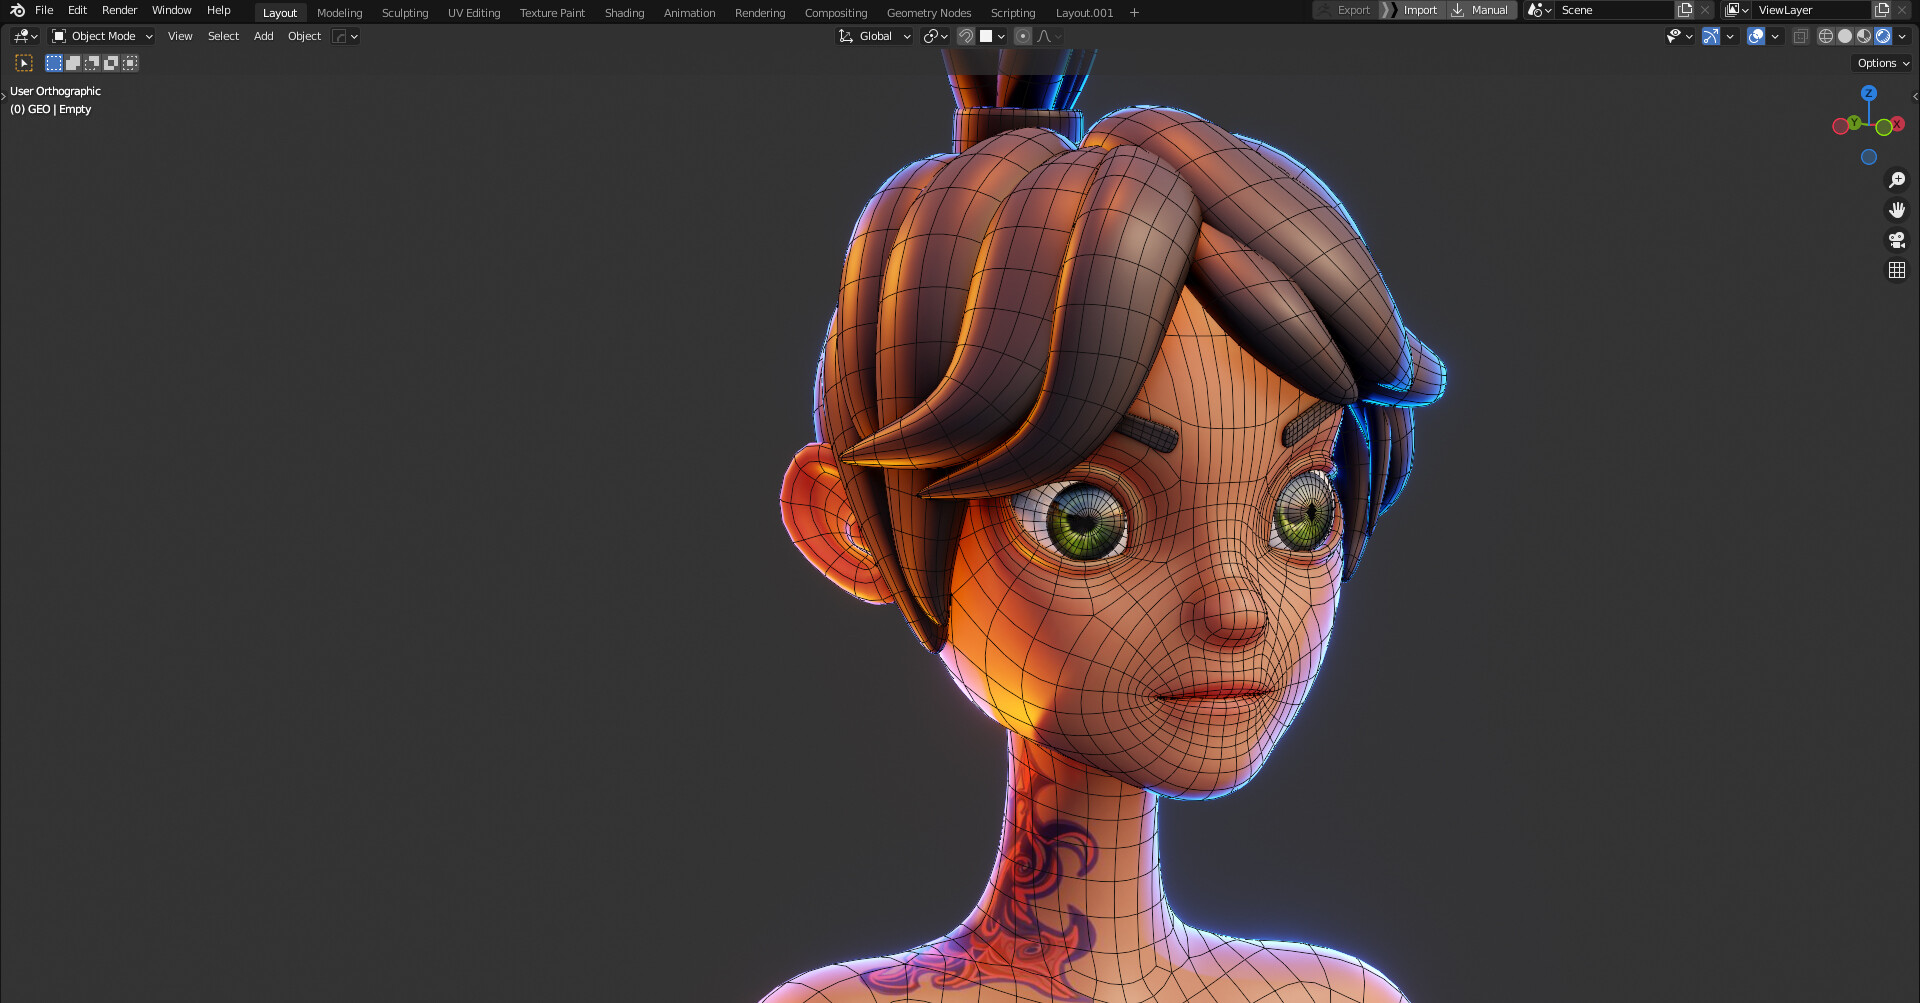Toggle X-Ray mode in the viewport header
The image size is (1920, 1003).
(x=1800, y=36)
